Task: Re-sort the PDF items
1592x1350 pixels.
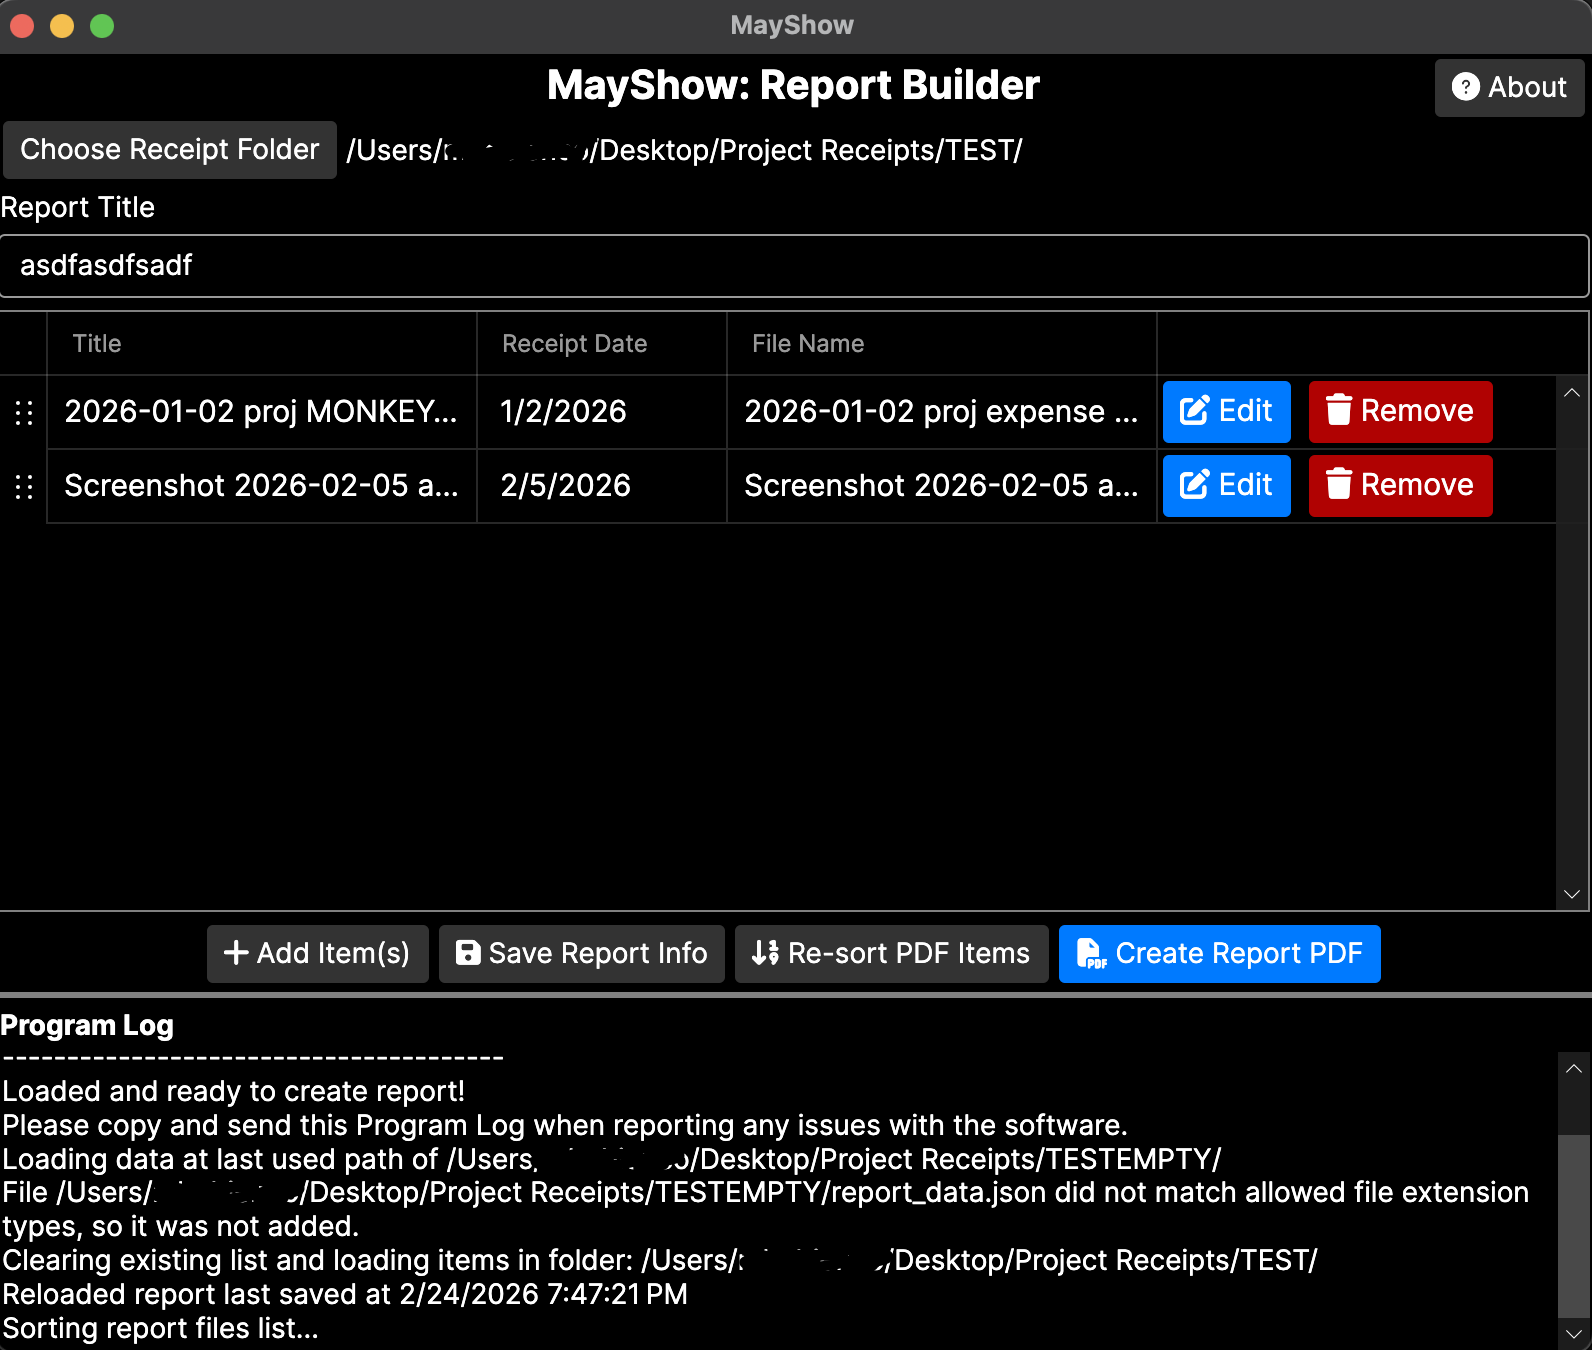Action: click(x=891, y=954)
